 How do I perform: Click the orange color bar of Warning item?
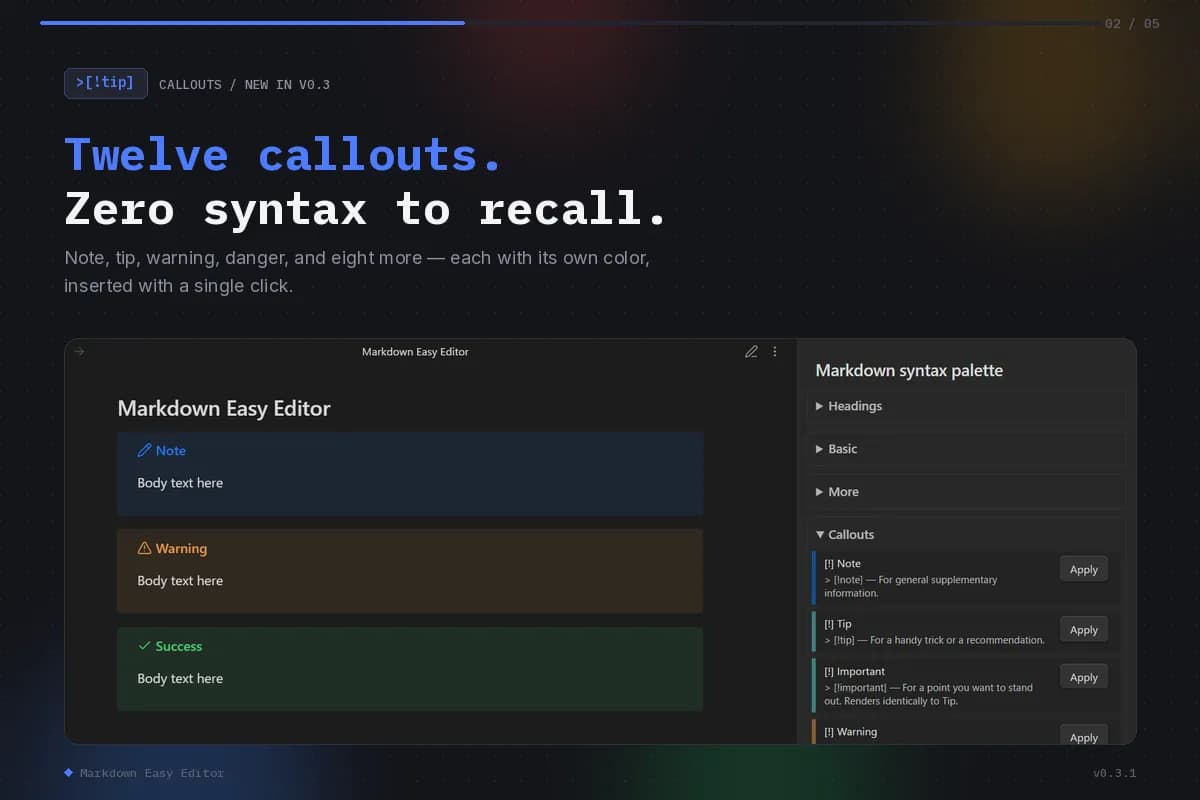[x=814, y=732]
